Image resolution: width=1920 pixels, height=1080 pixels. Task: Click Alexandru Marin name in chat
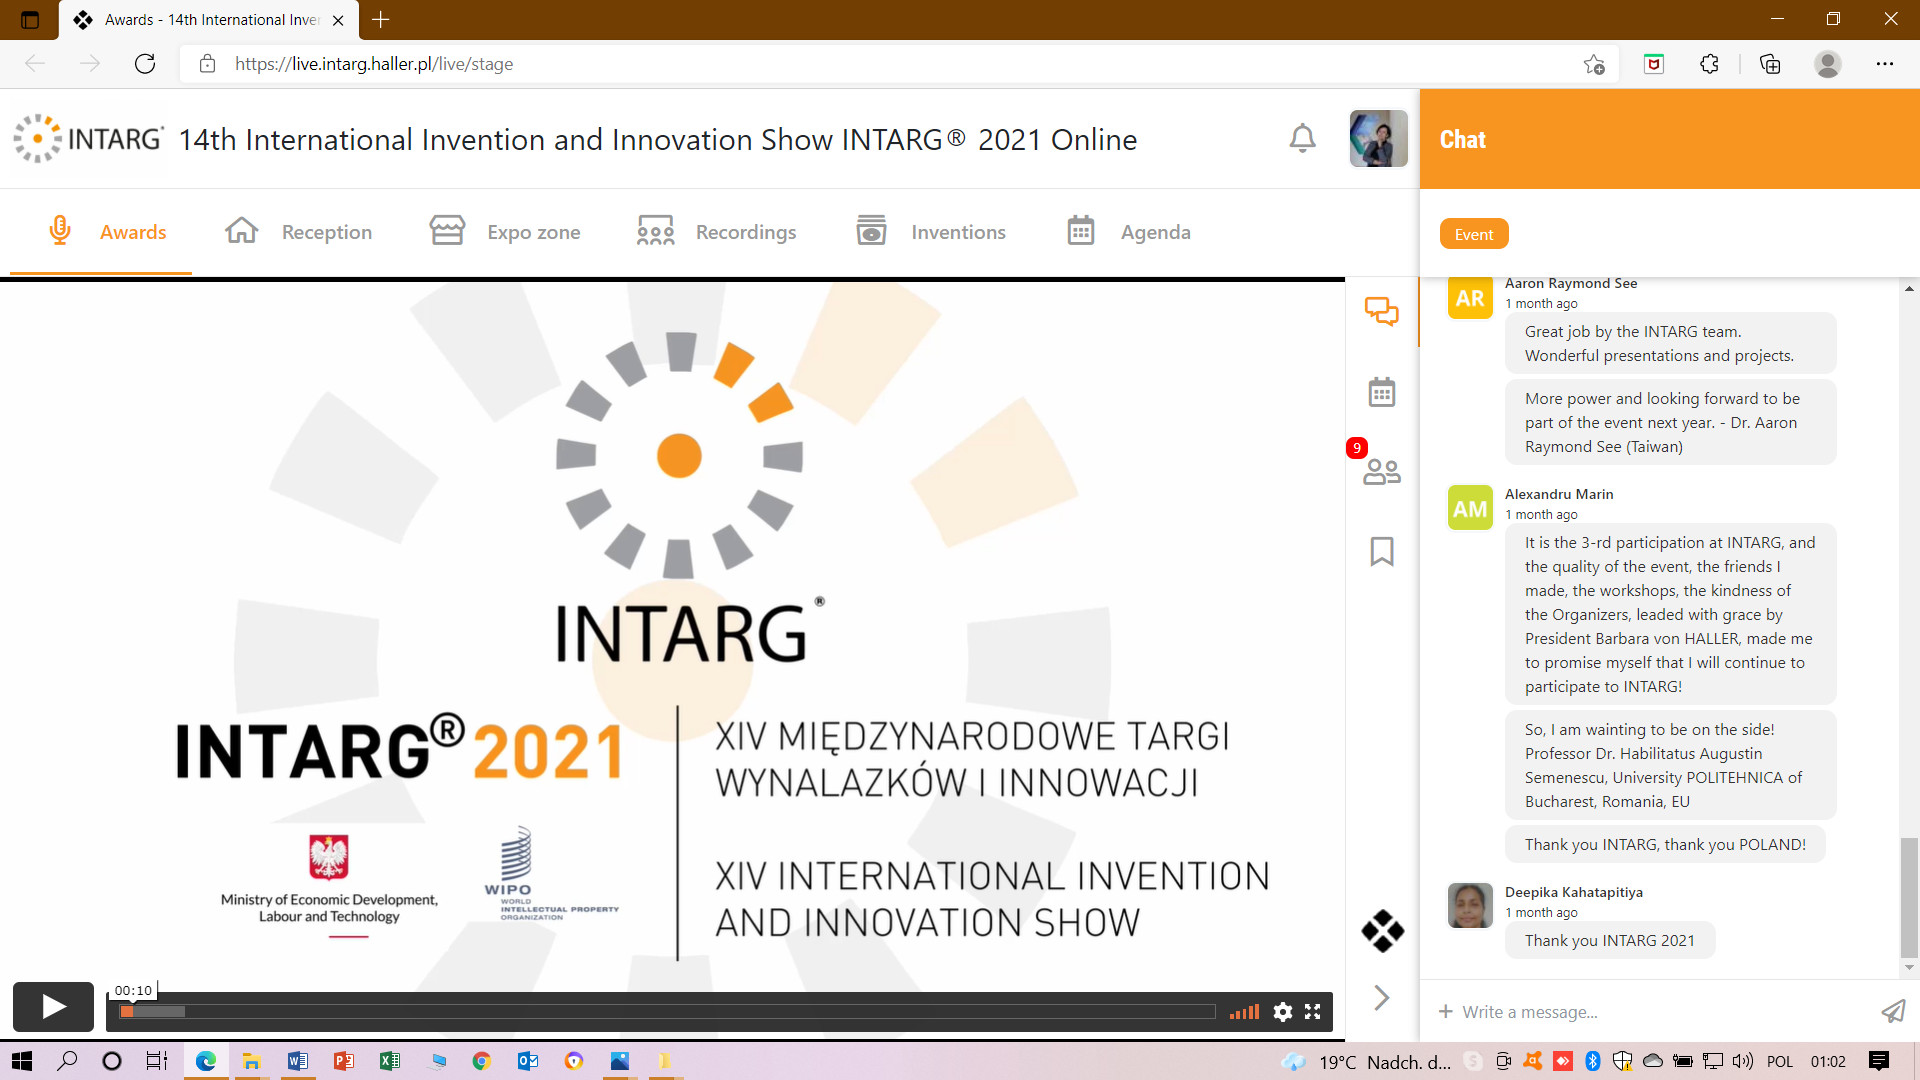pos(1559,494)
